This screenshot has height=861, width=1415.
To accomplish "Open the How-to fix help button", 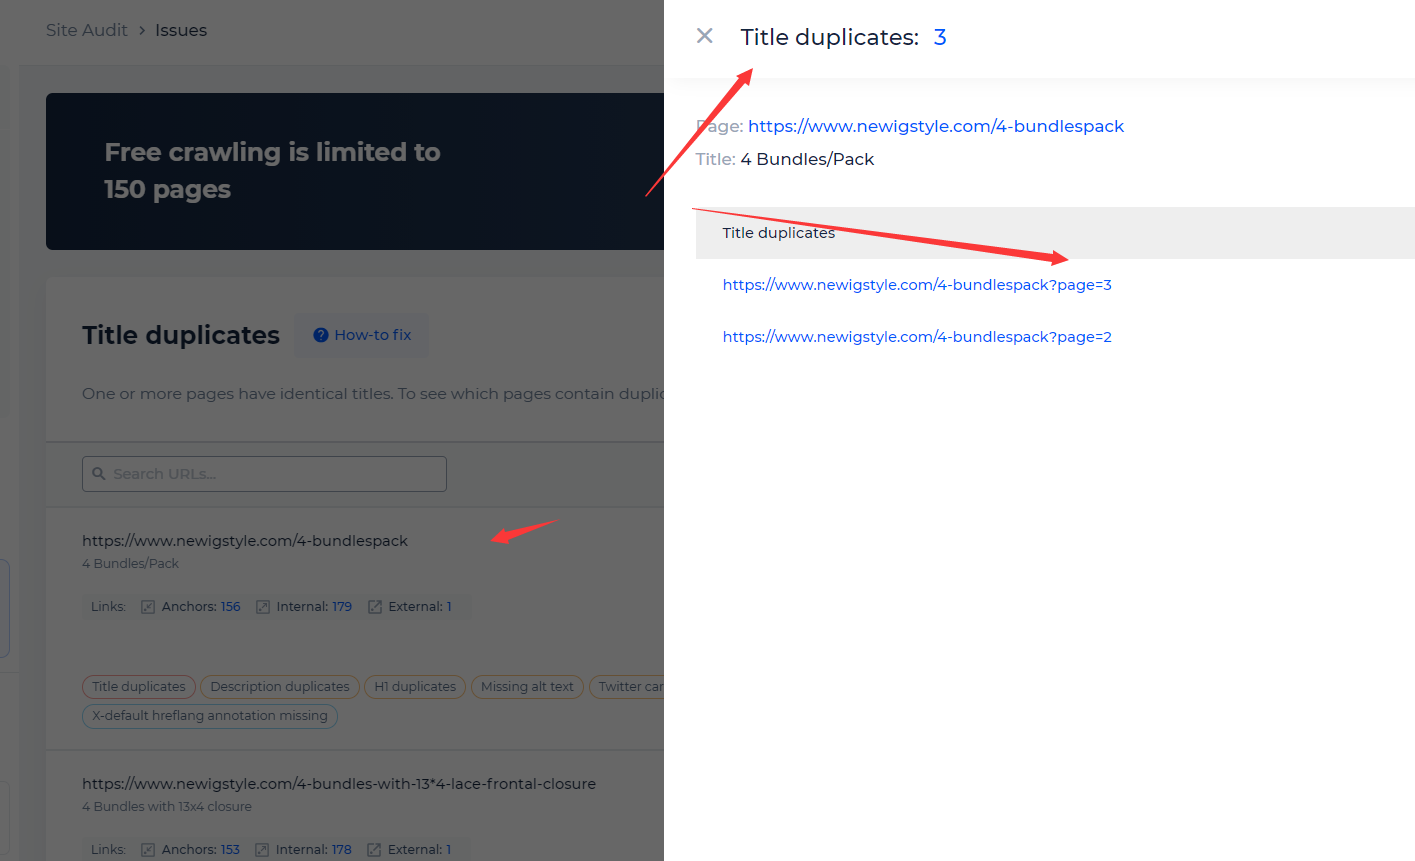I will pos(362,335).
